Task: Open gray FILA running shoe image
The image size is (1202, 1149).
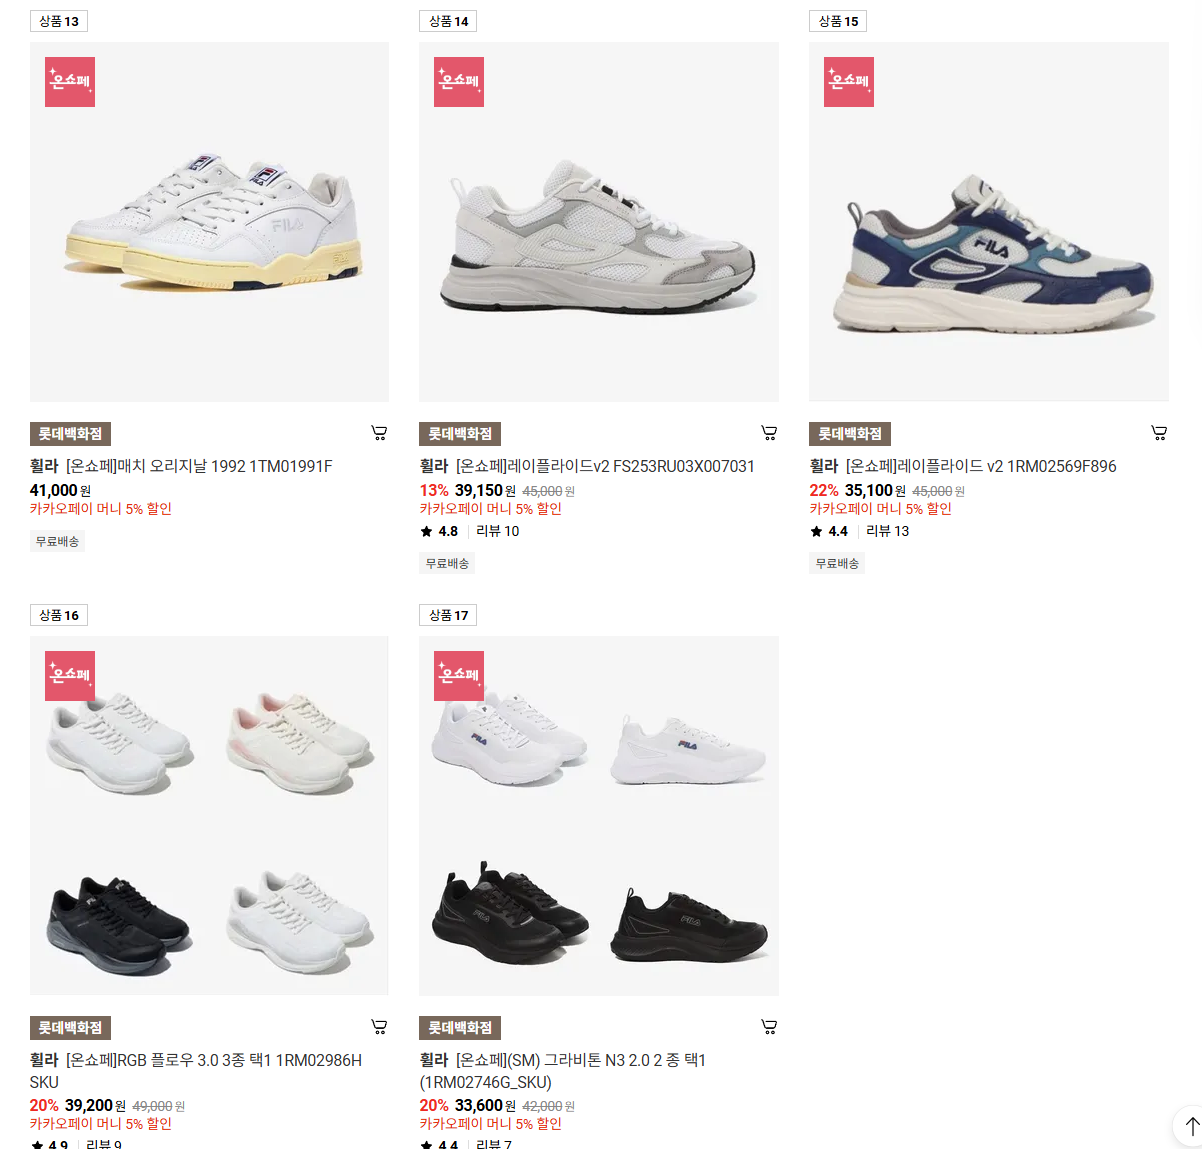Action: 599,222
